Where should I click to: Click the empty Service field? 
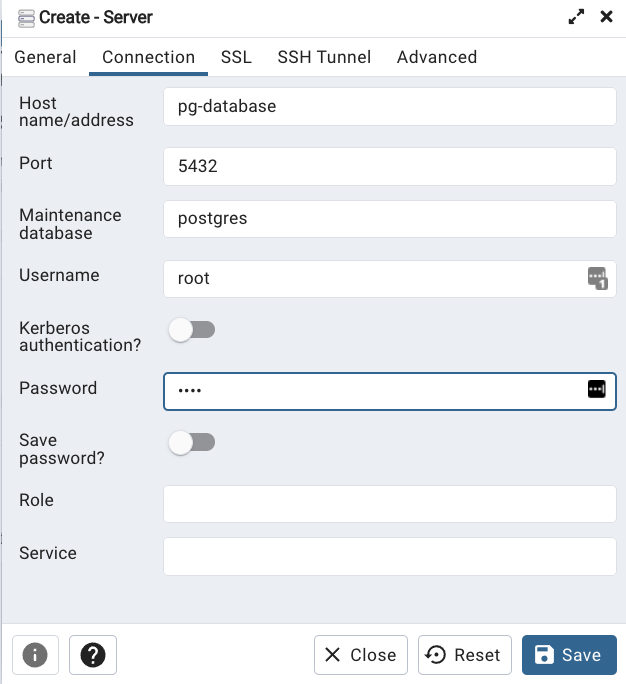click(x=390, y=556)
